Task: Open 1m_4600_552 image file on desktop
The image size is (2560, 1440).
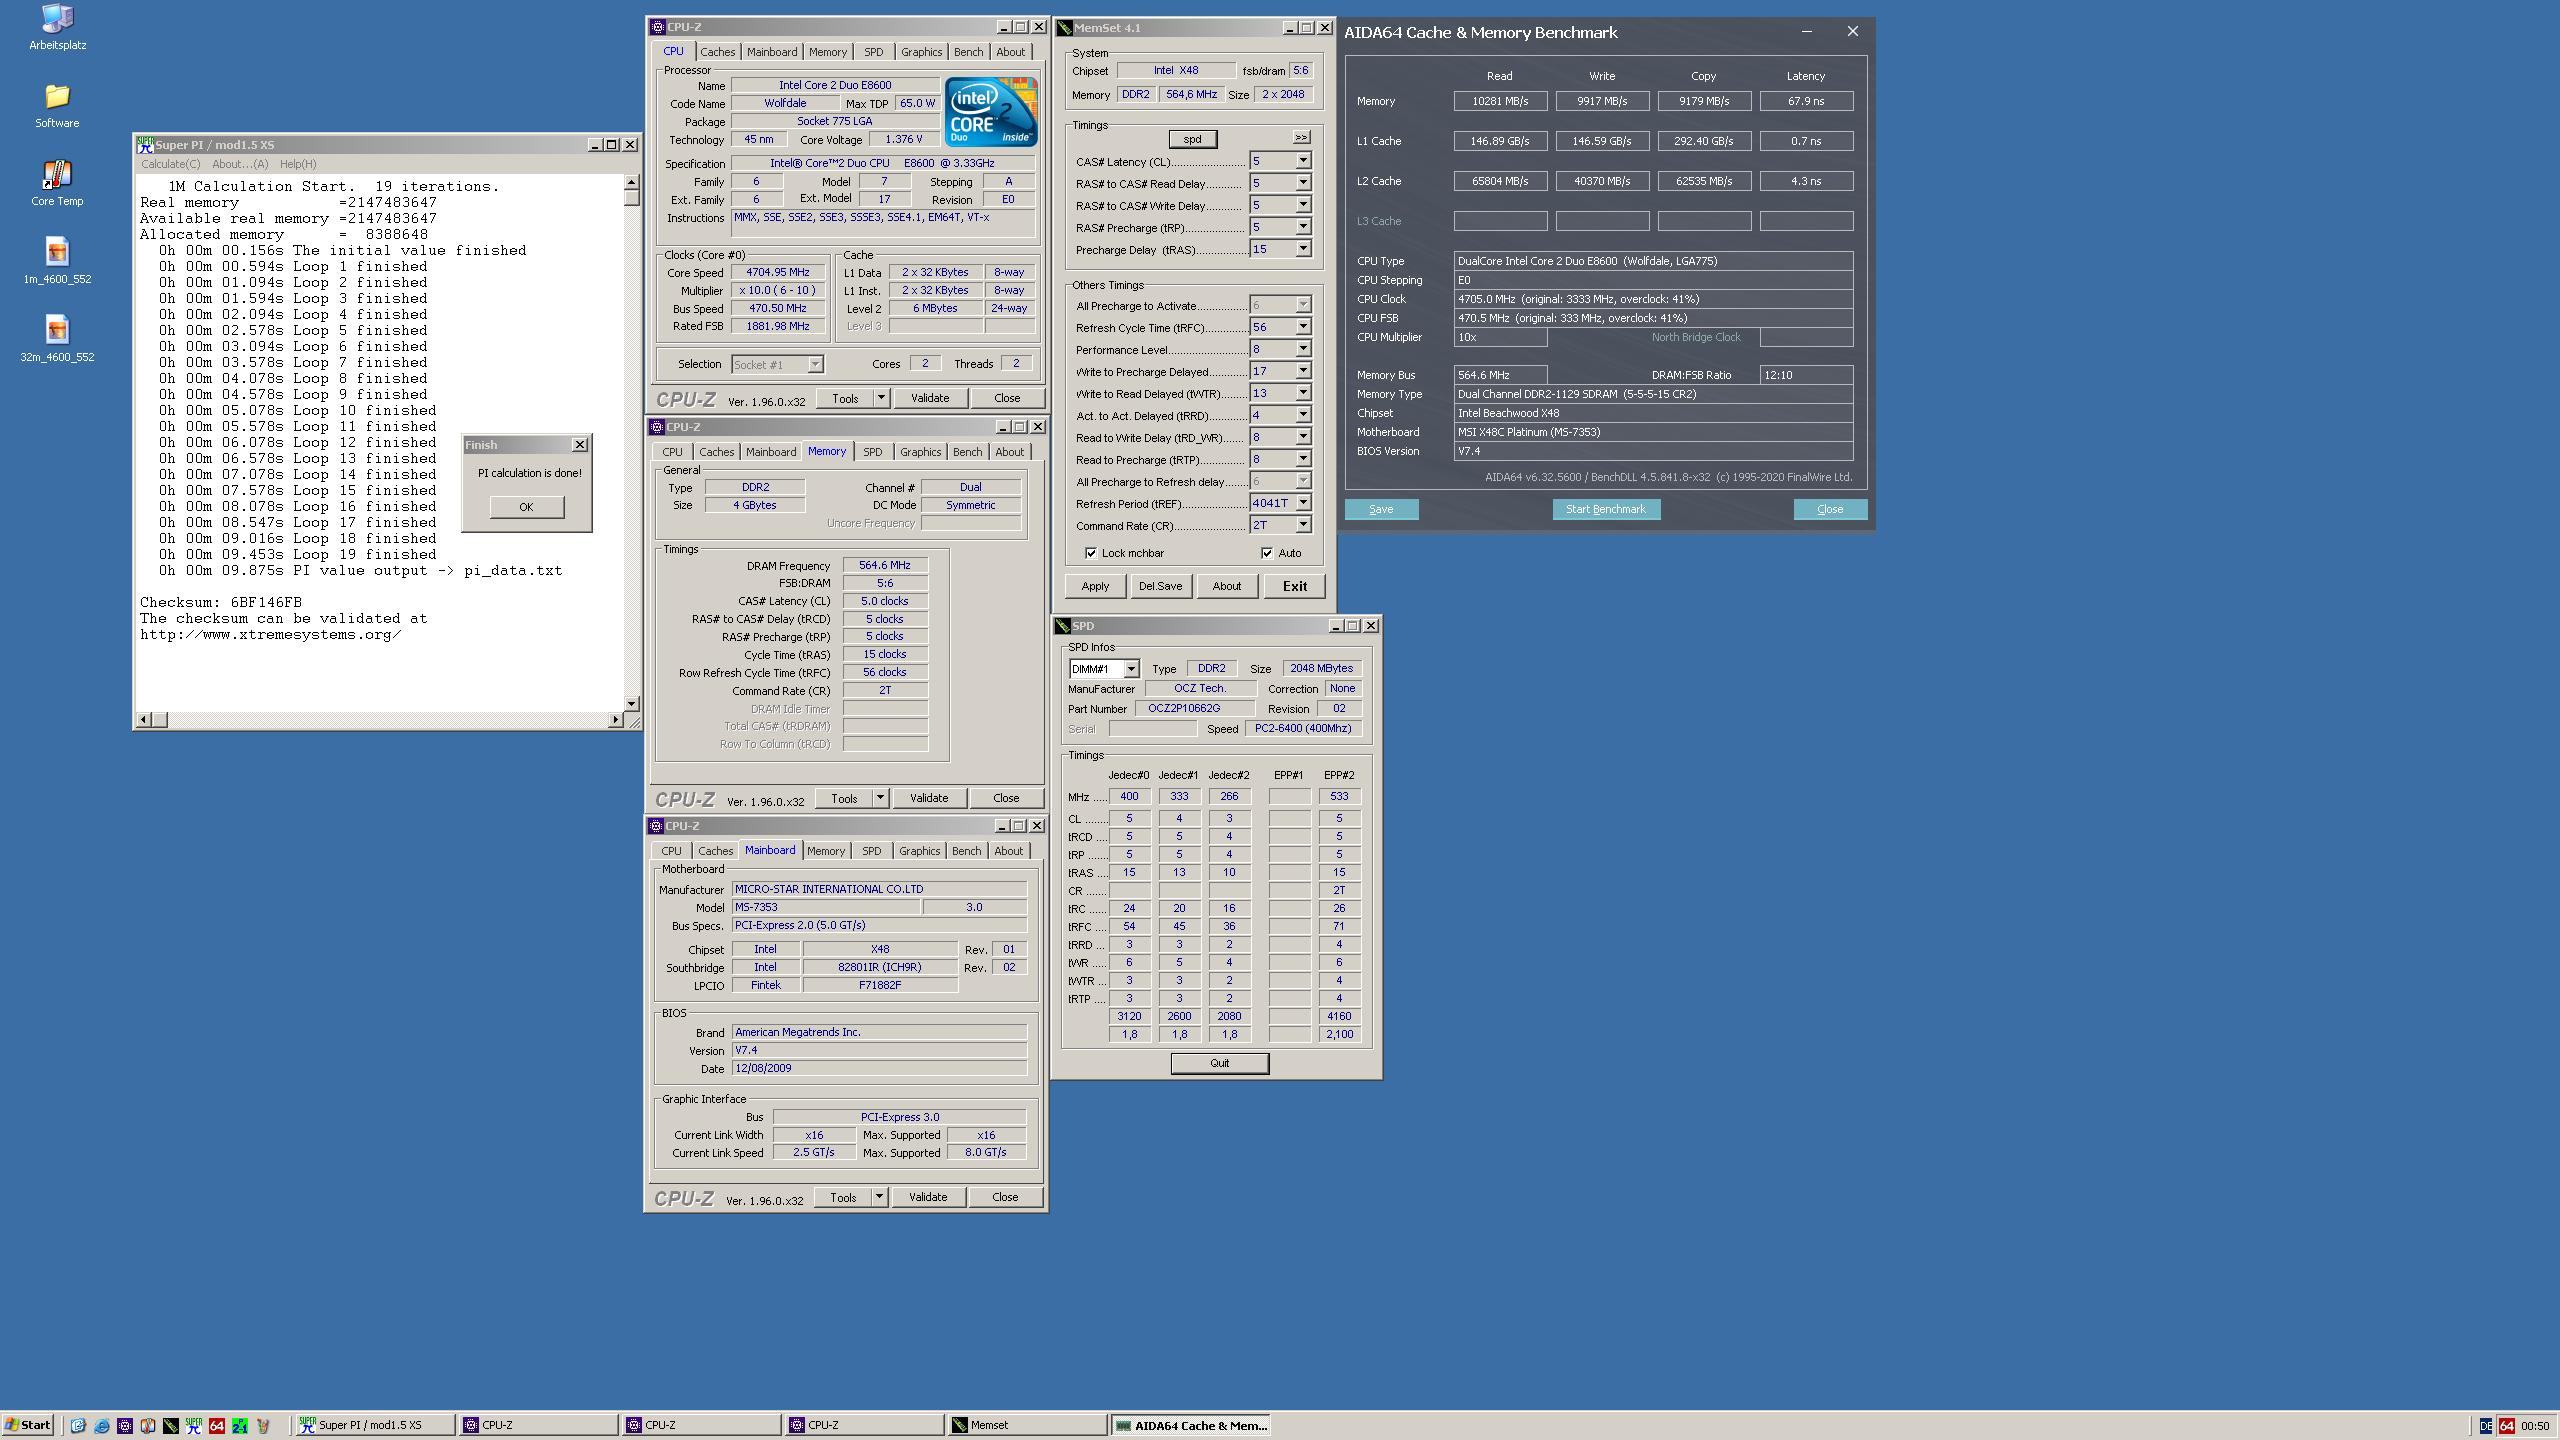Action: [x=57, y=261]
